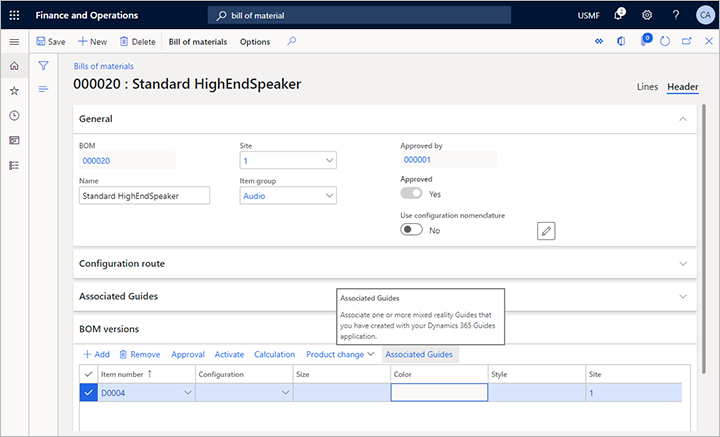This screenshot has height=437, width=720.
Task: Open the filter pane funnel icon
Action: (43, 65)
